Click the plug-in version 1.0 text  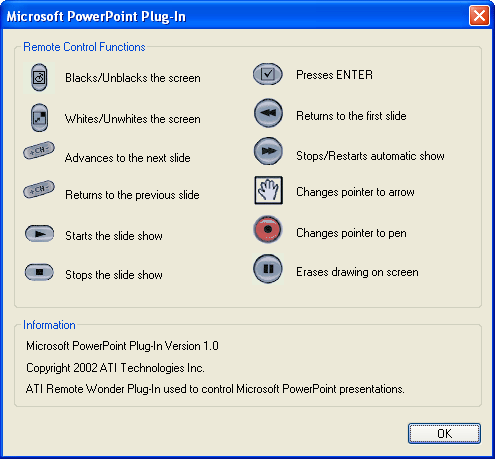pos(122,346)
